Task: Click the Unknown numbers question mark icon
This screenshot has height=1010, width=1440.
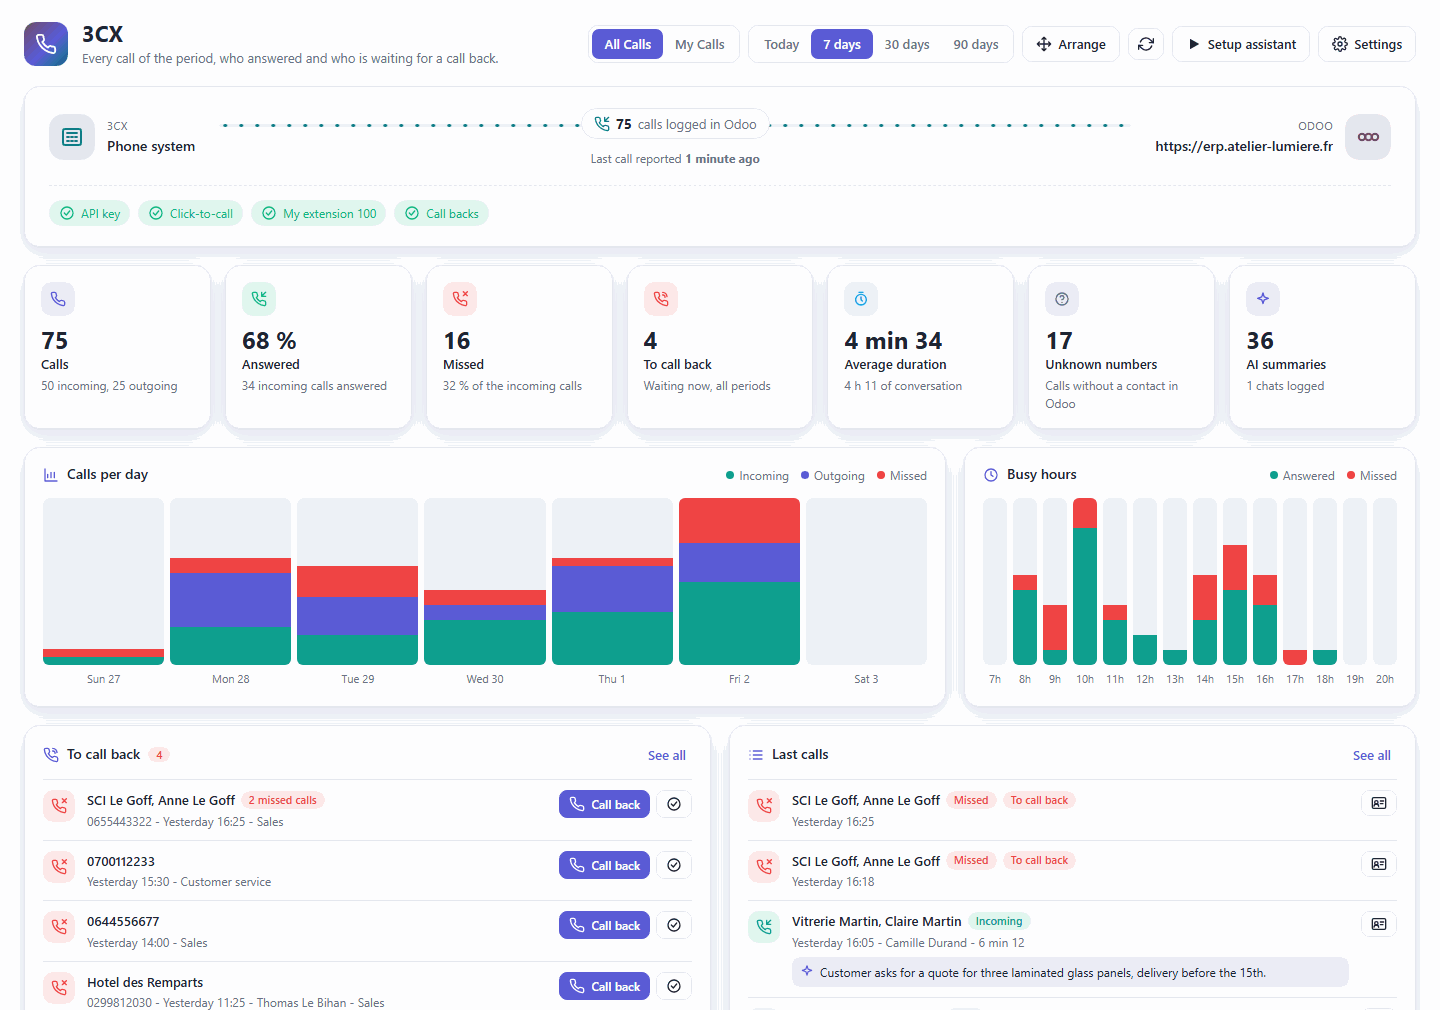Action: [x=1062, y=298]
